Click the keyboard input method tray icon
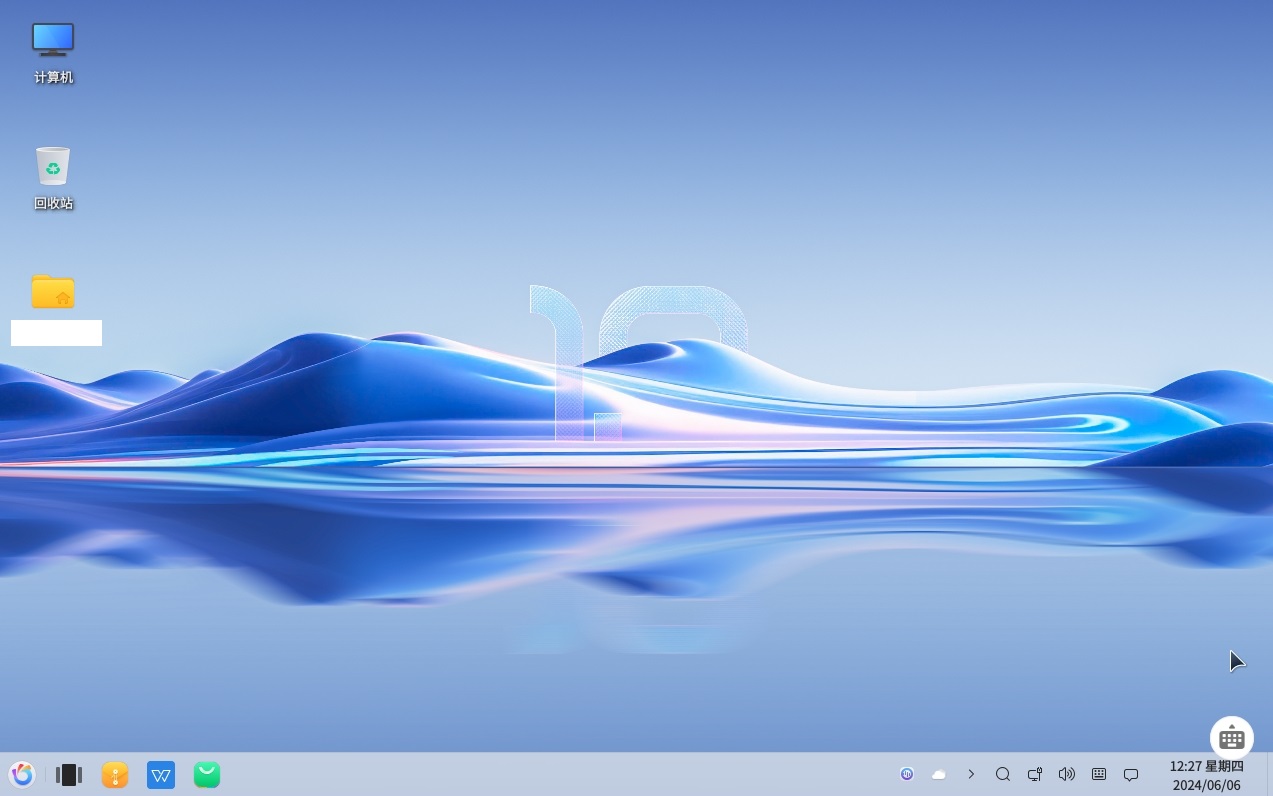 point(1099,774)
